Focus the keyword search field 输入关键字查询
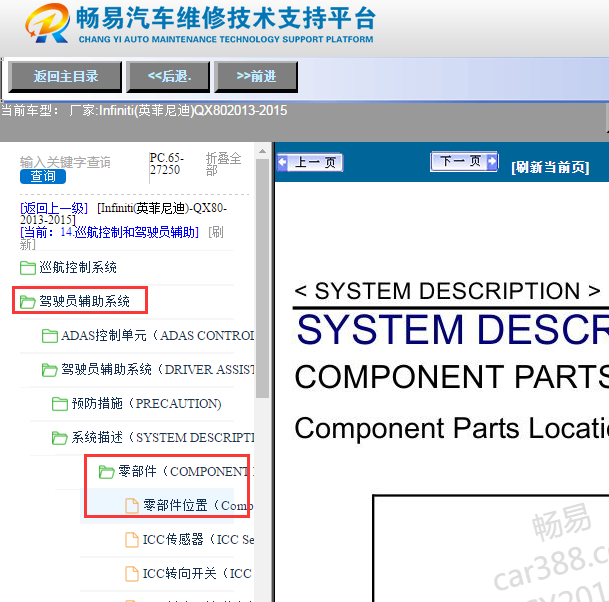The width and height of the screenshot is (609, 602). (x=65, y=162)
